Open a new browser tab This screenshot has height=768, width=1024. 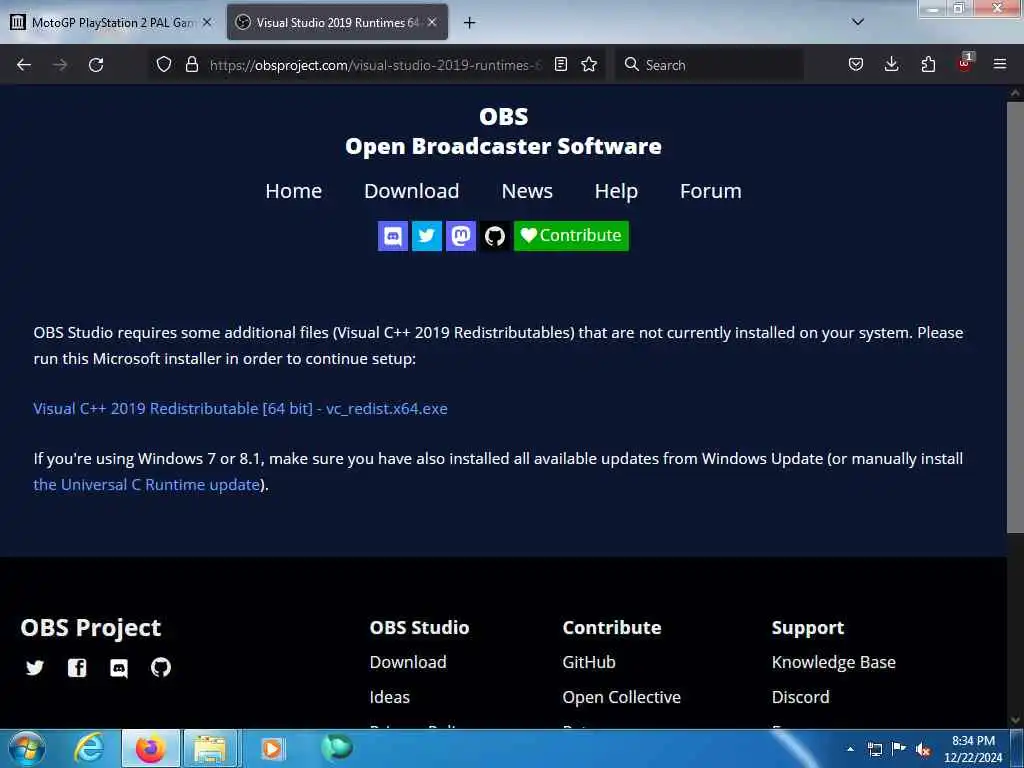point(469,23)
